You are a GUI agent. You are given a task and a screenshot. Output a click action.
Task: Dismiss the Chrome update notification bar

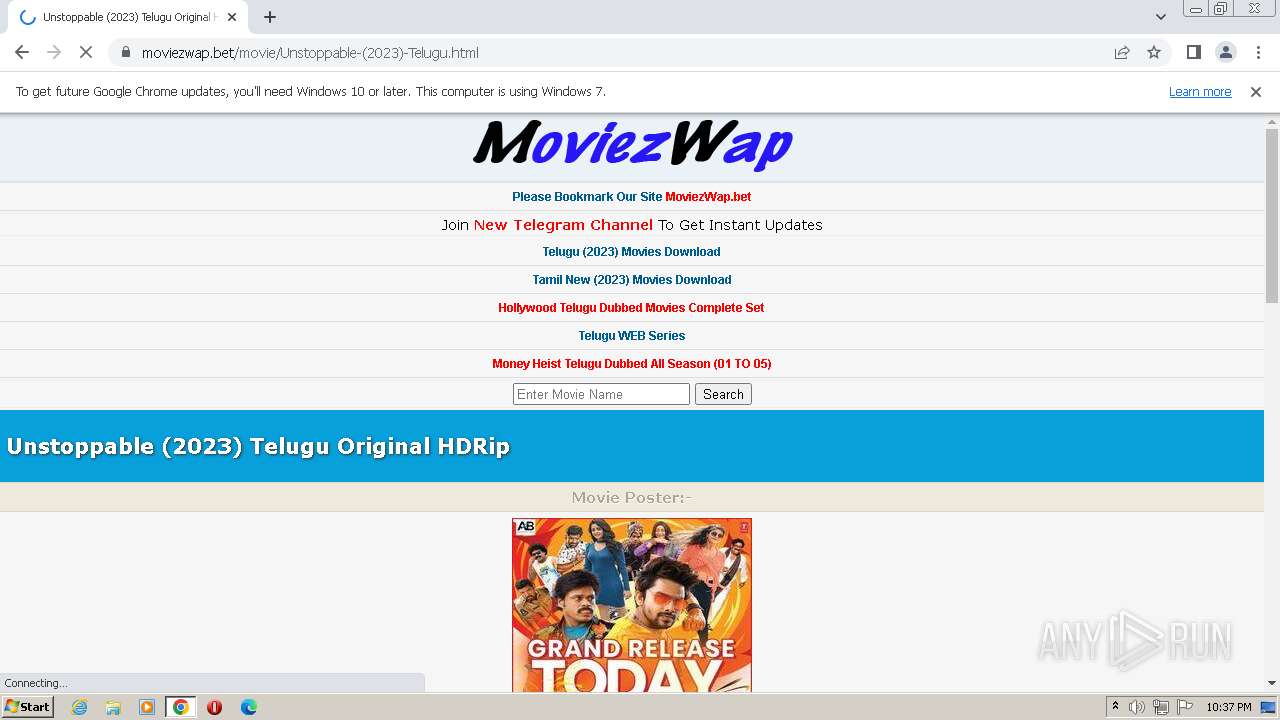(x=1256, y=91)
